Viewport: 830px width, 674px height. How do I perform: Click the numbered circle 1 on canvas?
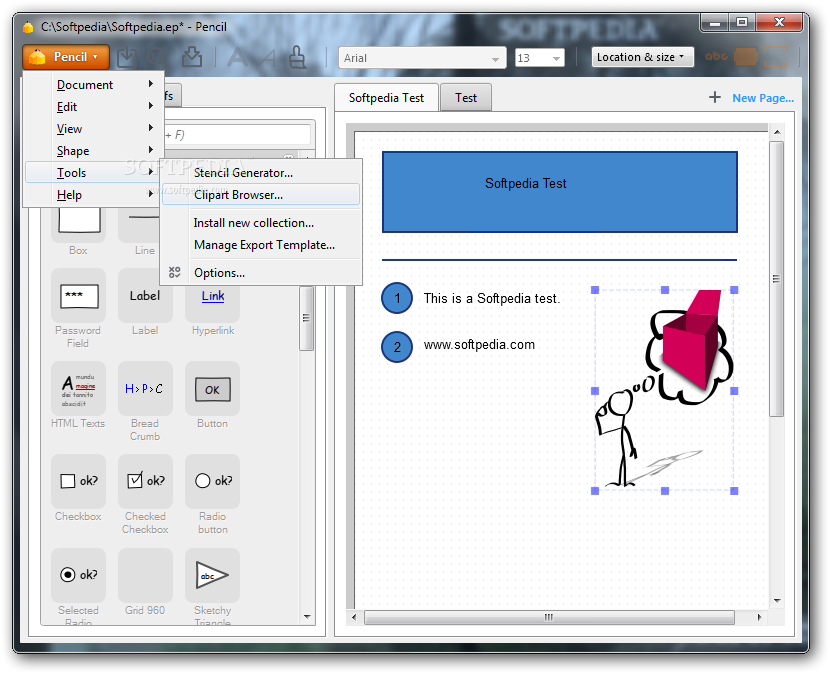tap(397, 298)
